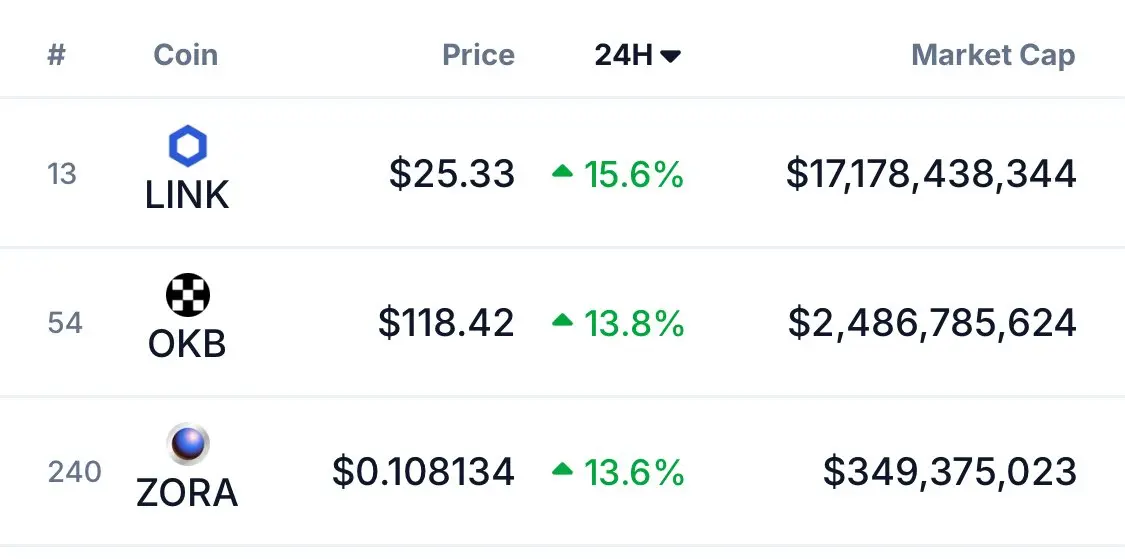Open the ZORA sphere coin logo
The width and height of the screenshot is (1125, 559).
point(187,444)
